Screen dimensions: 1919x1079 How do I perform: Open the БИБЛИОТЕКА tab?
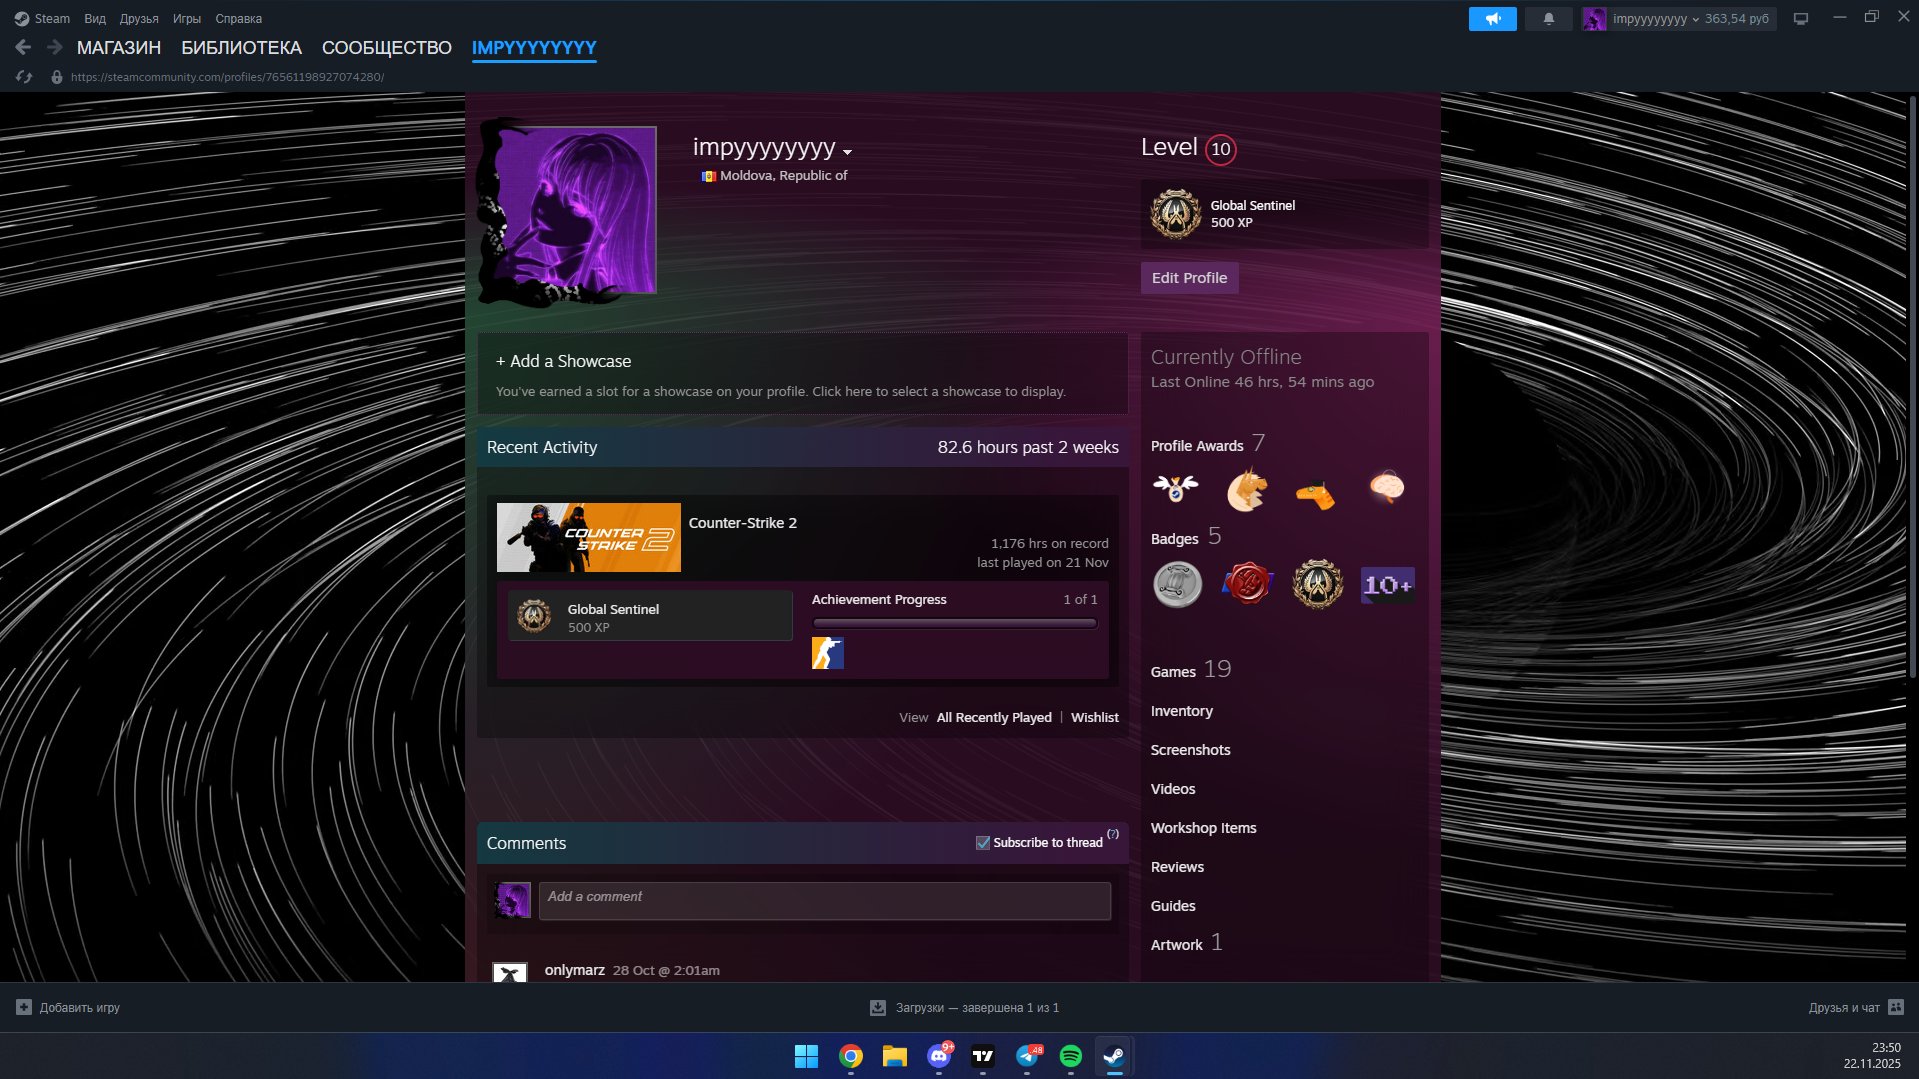click(241, 47)
